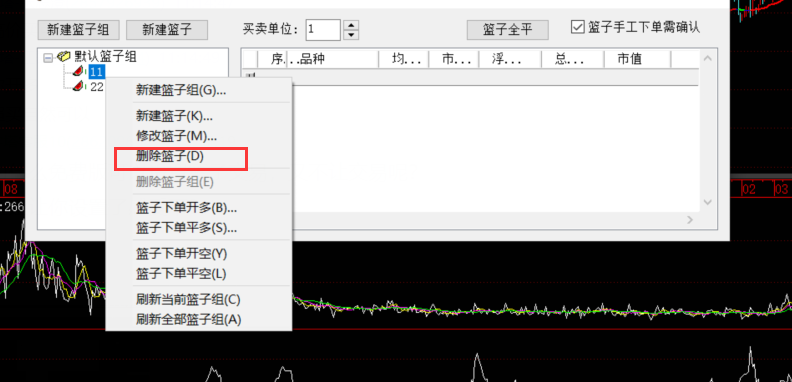This screenshot has height=382, width=792.
Task: Choose 新建篮子组(G)... from context menu
Action: pos(199,91)
